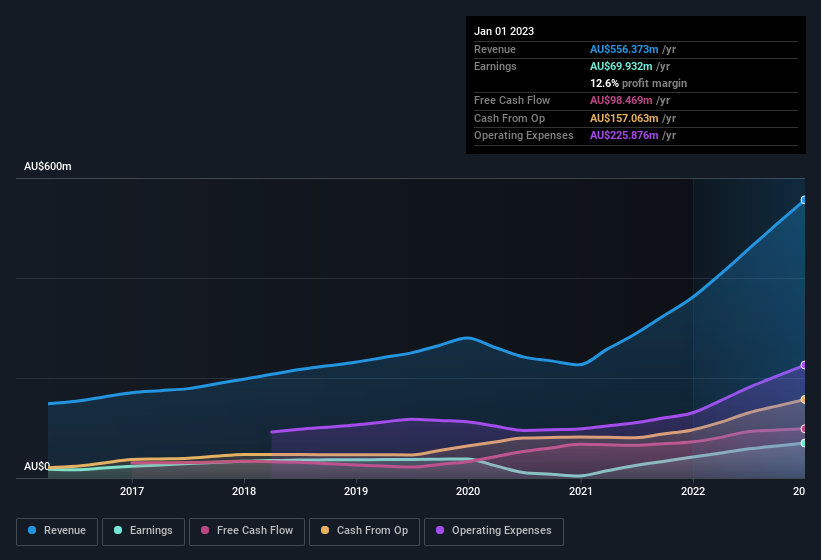This screenshot has width=821, height=560.
Task: Click the Jan 01 2023 tooltip date
Action: click(x=504, y=31)
